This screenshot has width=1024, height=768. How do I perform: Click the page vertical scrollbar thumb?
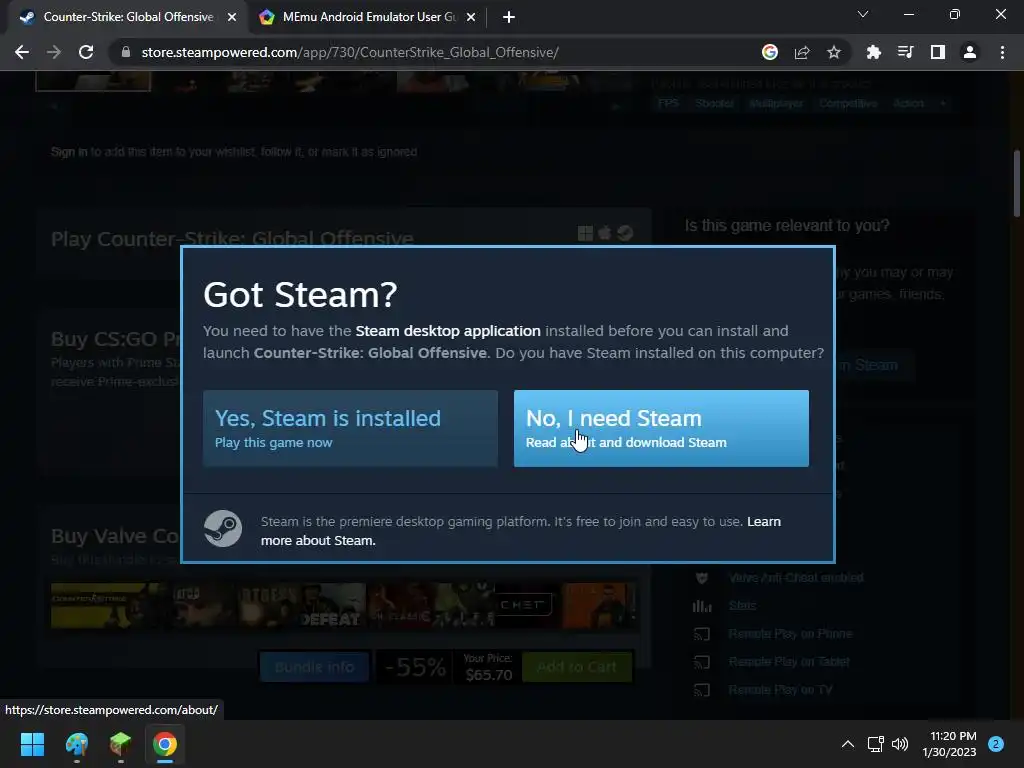coord(1017,184)
